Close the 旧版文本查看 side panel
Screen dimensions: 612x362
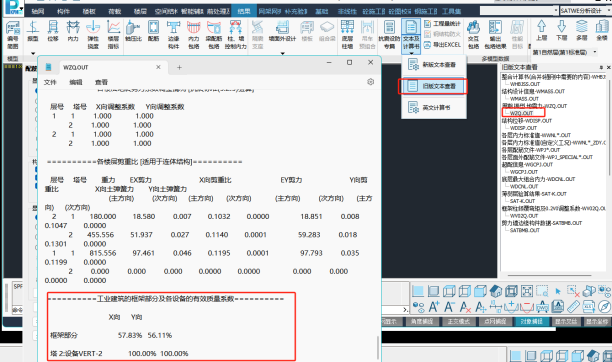coord(608,67)
